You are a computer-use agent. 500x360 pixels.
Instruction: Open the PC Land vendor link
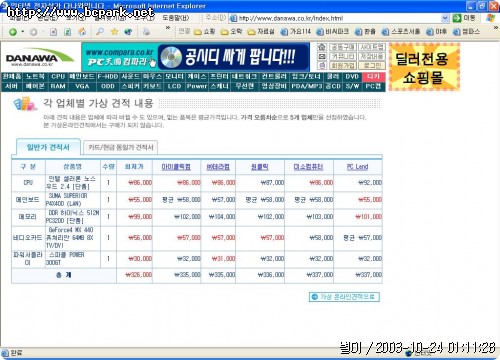click(357, 167)
